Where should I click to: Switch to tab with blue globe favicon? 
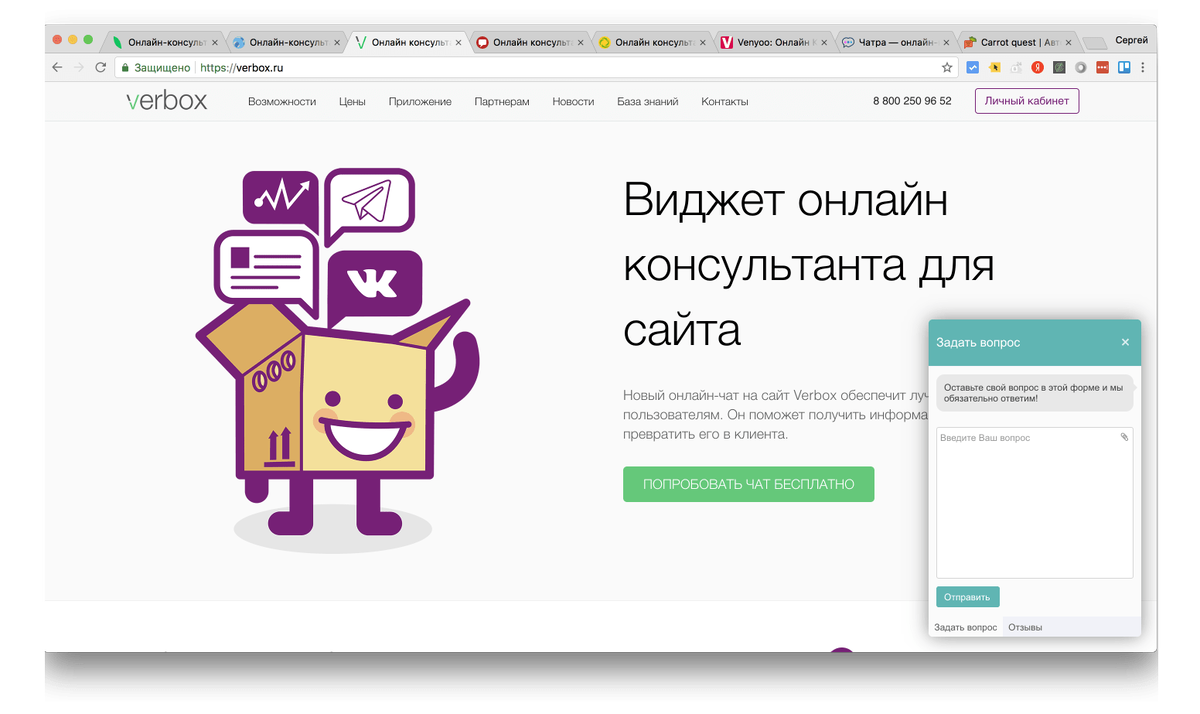click(285, 42)
